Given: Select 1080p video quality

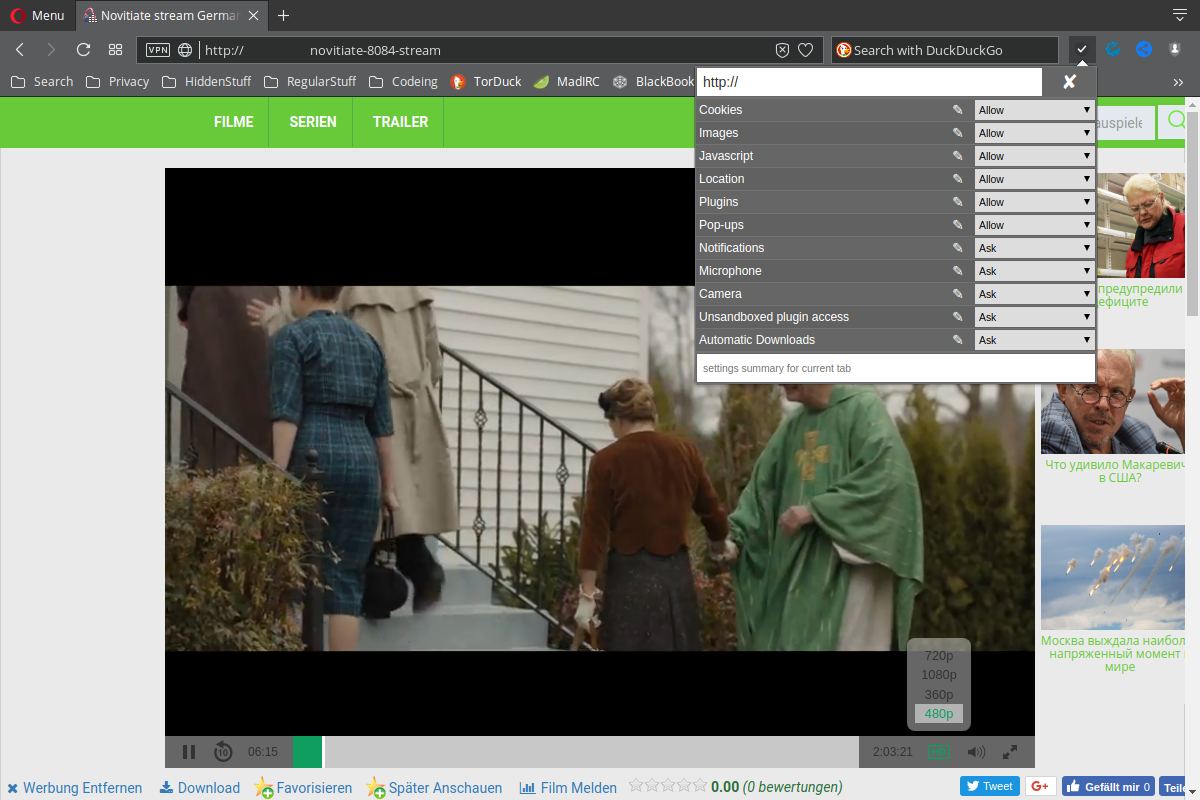Looking at the screenshot, I should click(939, 675).
